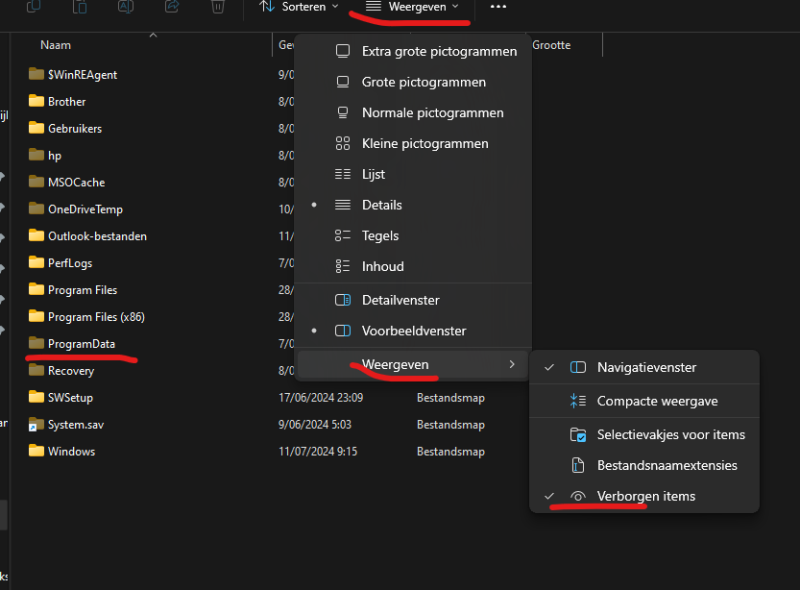The height and width of the screenshot is (590, 800).
Task: Toggle the Navigatievenster pane
Action: point(646,367)
